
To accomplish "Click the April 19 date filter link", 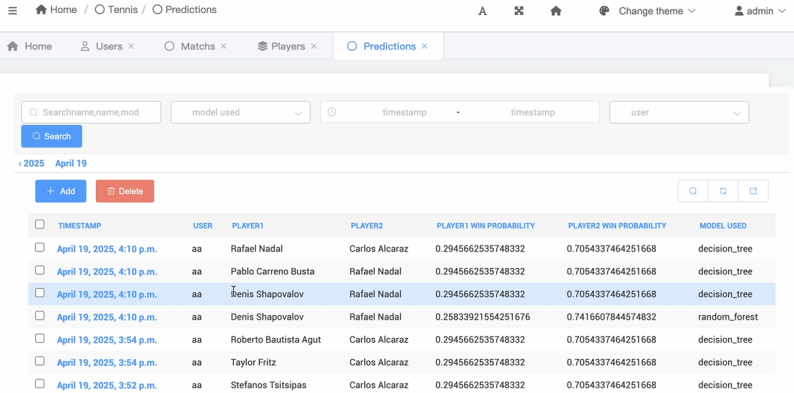I will click(x=71, y=164).
